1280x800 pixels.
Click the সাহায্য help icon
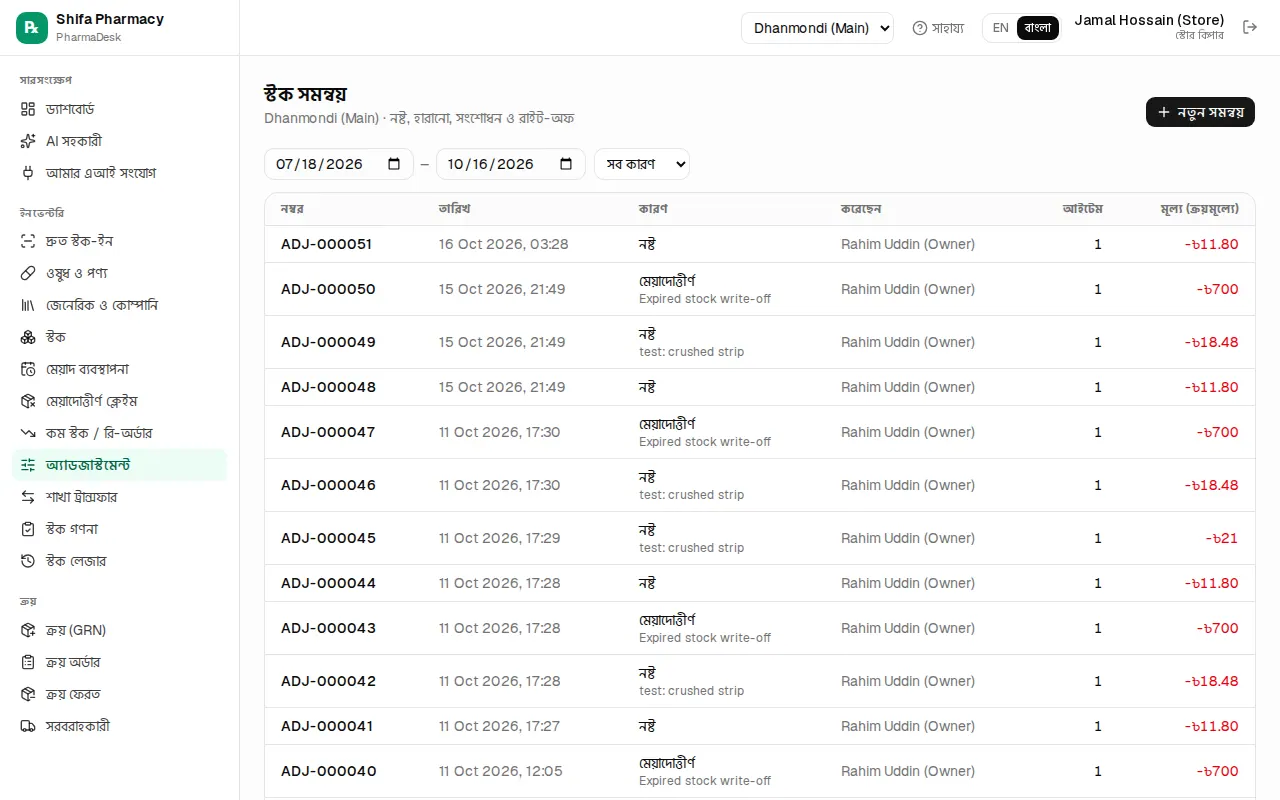920,28
